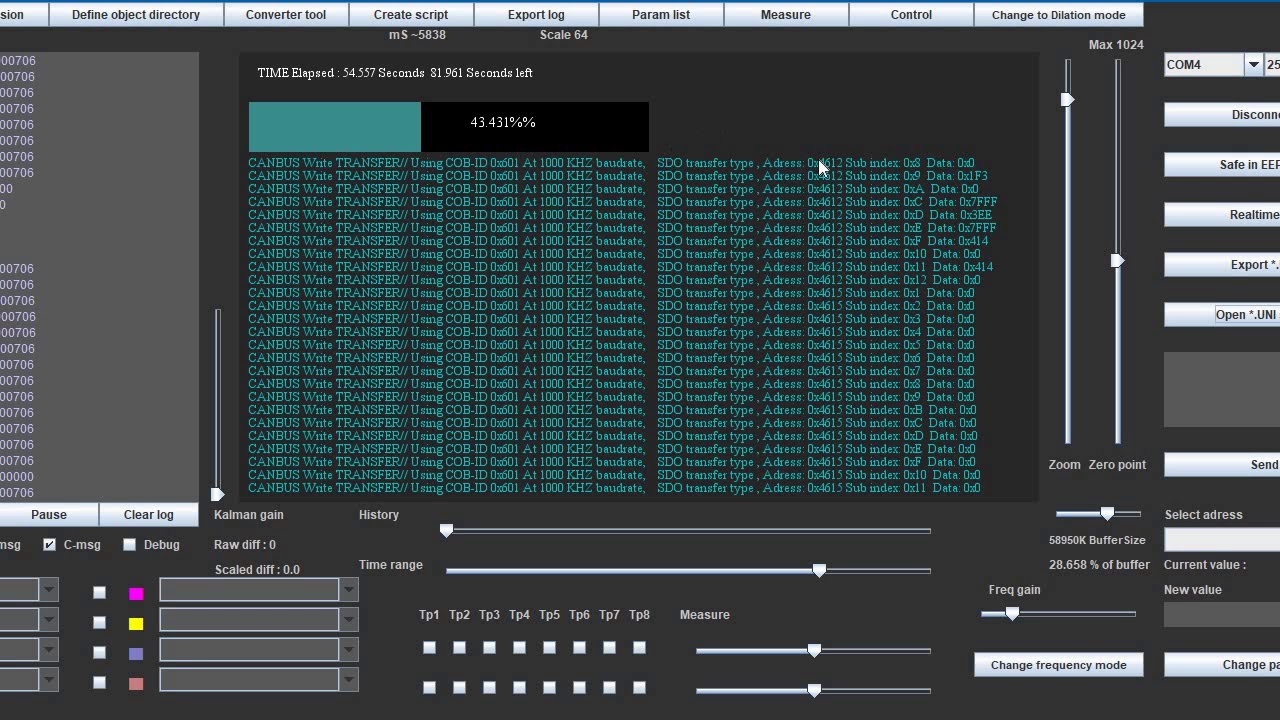
Task: Click the Clear log button
Action: 149,514
